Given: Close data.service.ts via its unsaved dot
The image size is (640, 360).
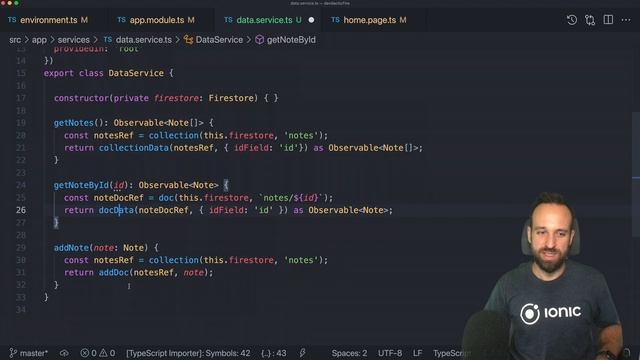Looking at the screenshot, I should click(311, 20).
